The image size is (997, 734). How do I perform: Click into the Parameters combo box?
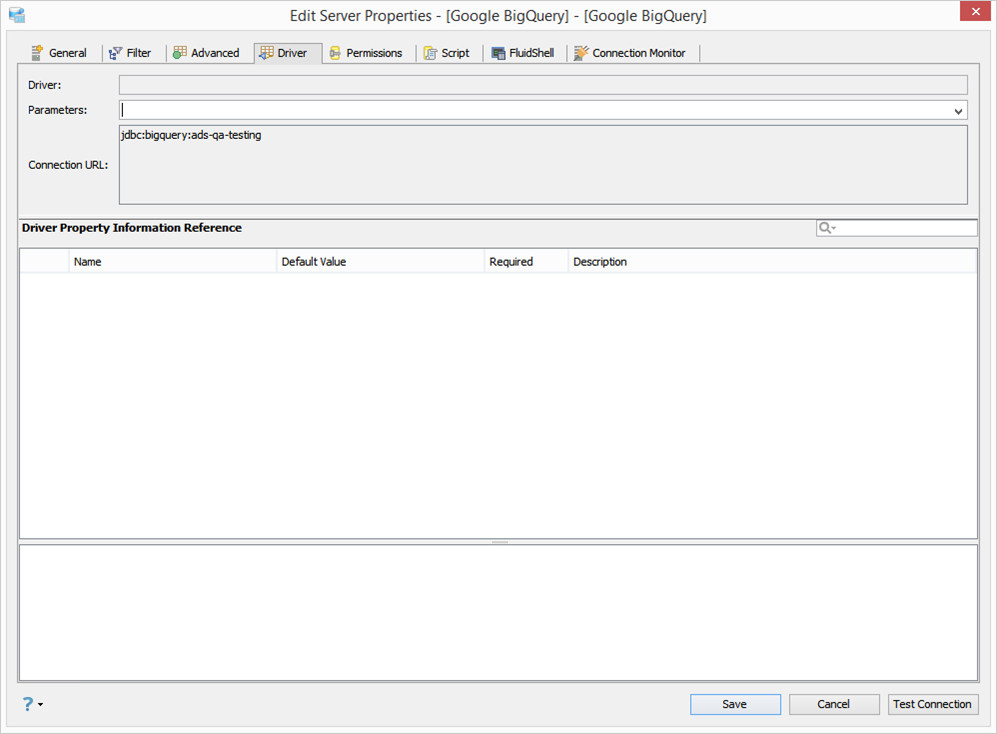point(543,110)
